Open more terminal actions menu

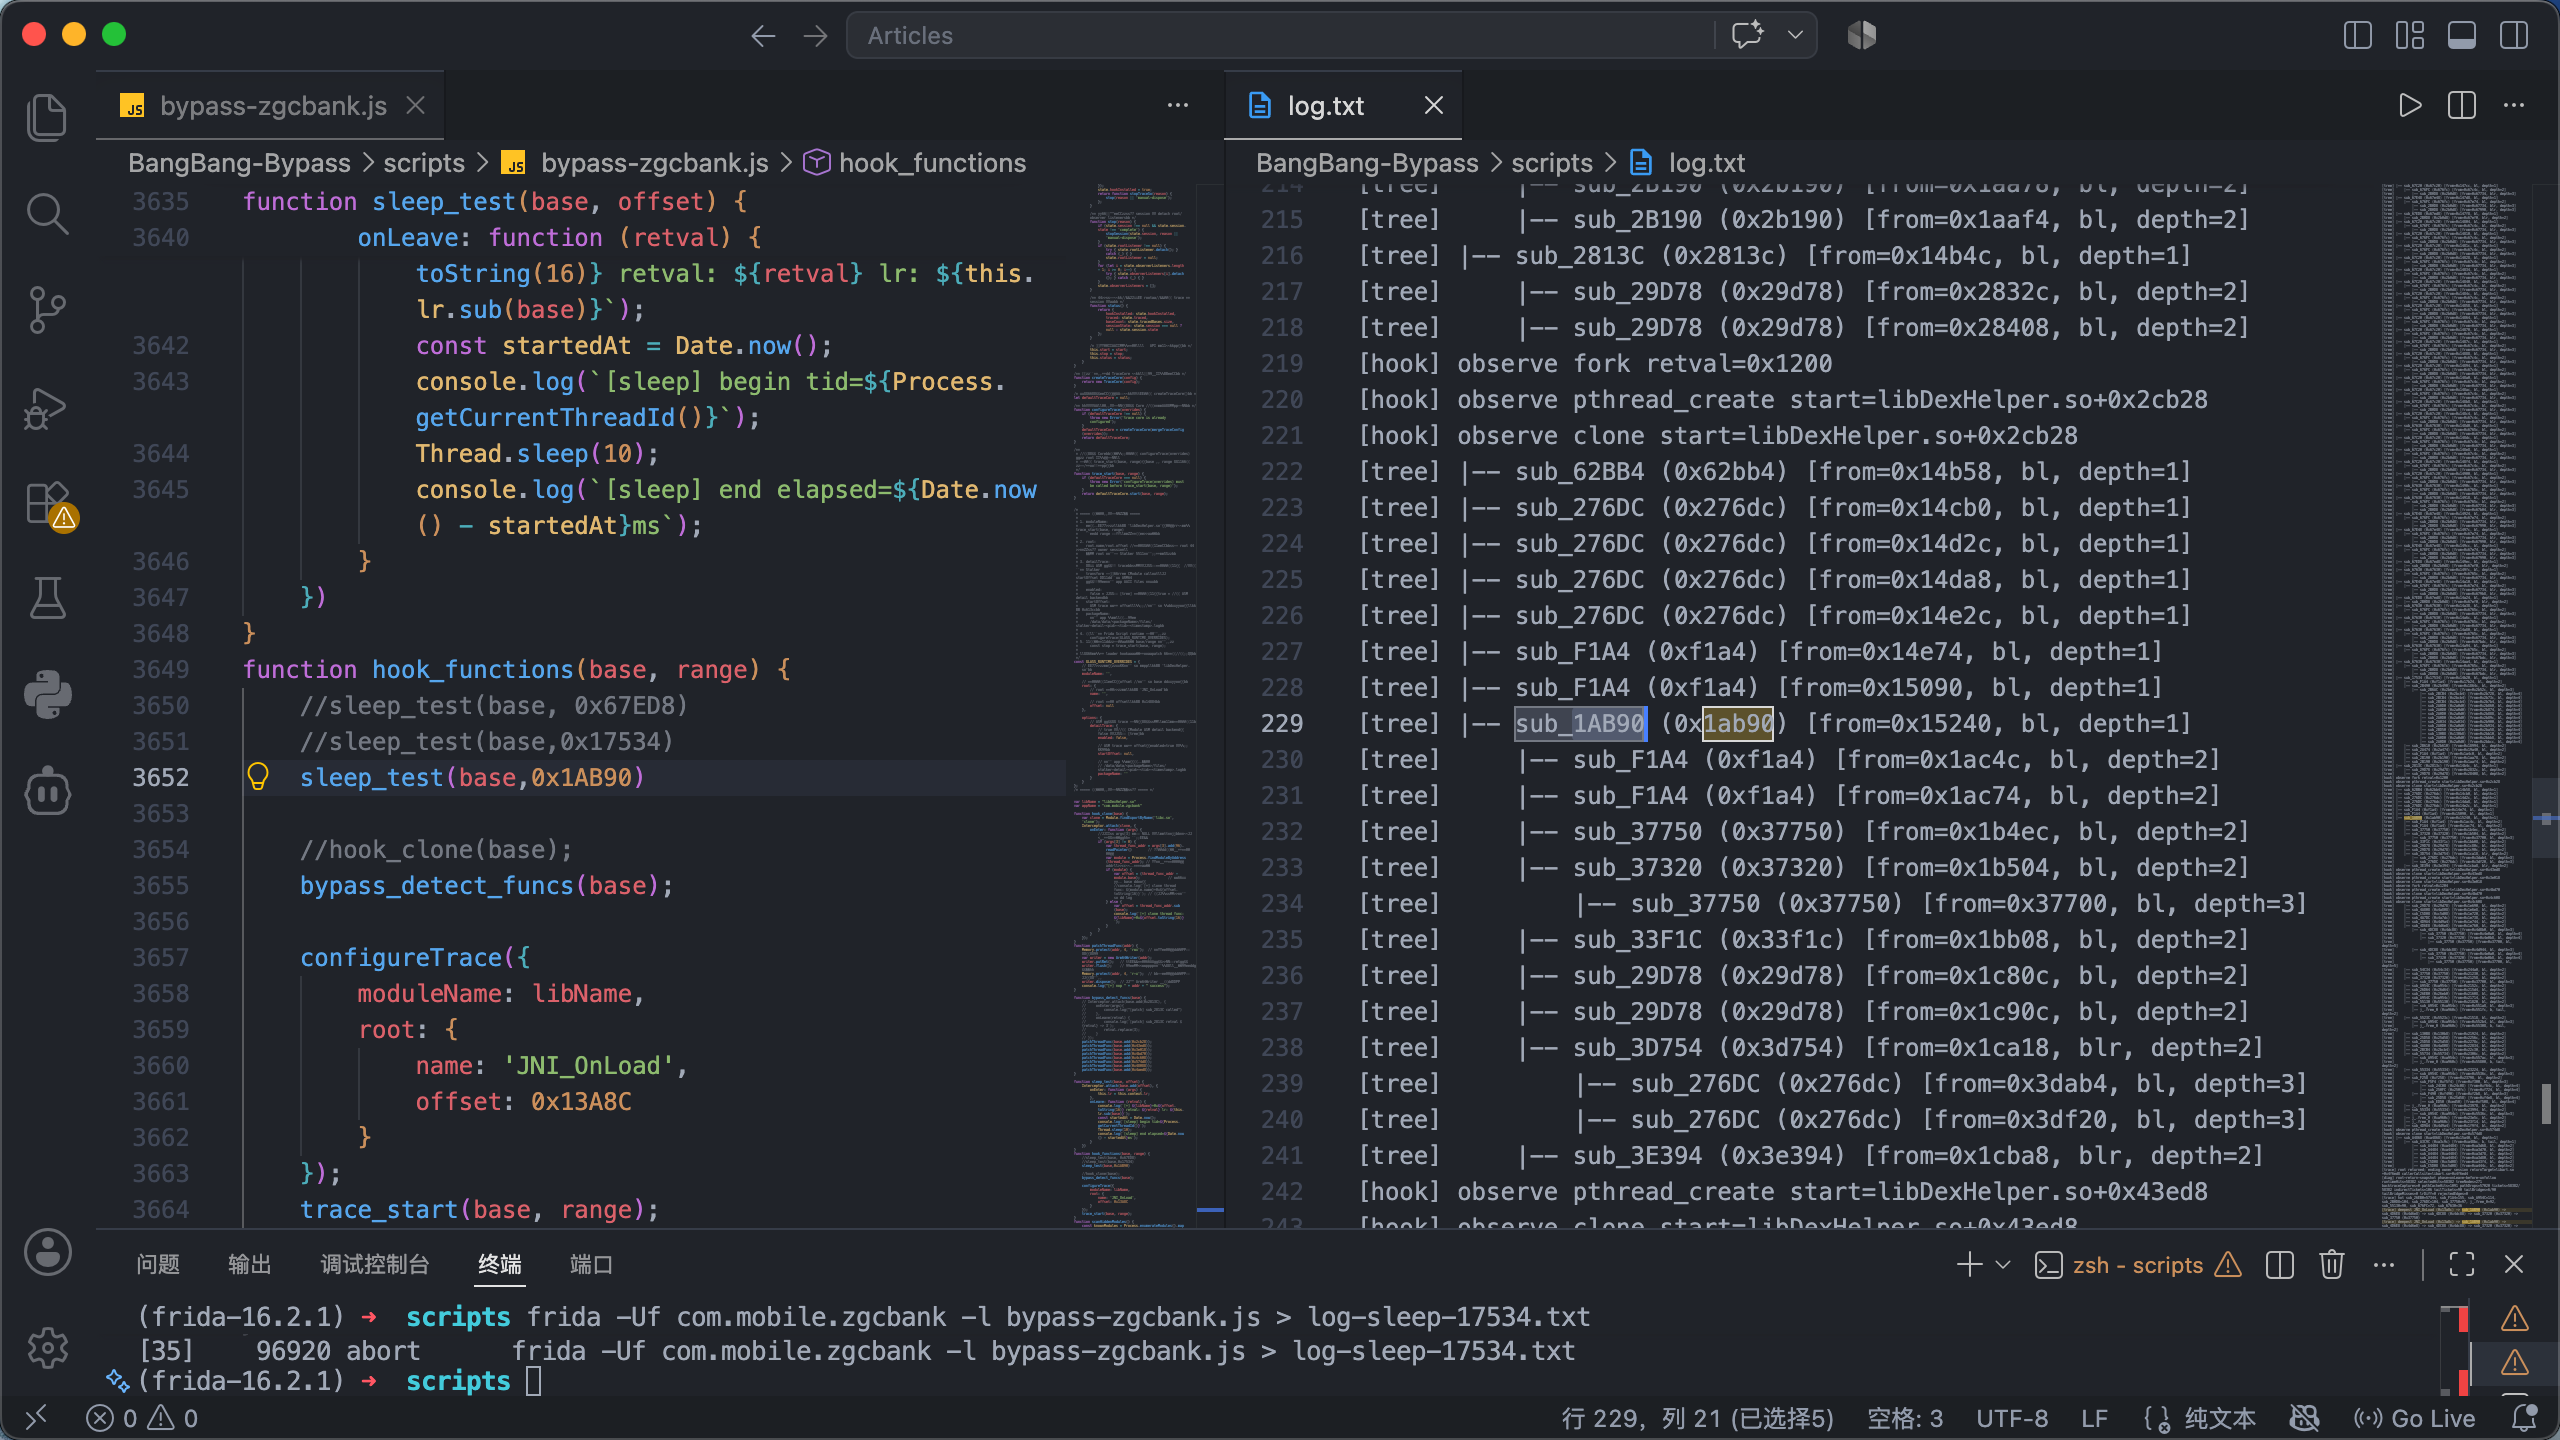(2384, 1264)
